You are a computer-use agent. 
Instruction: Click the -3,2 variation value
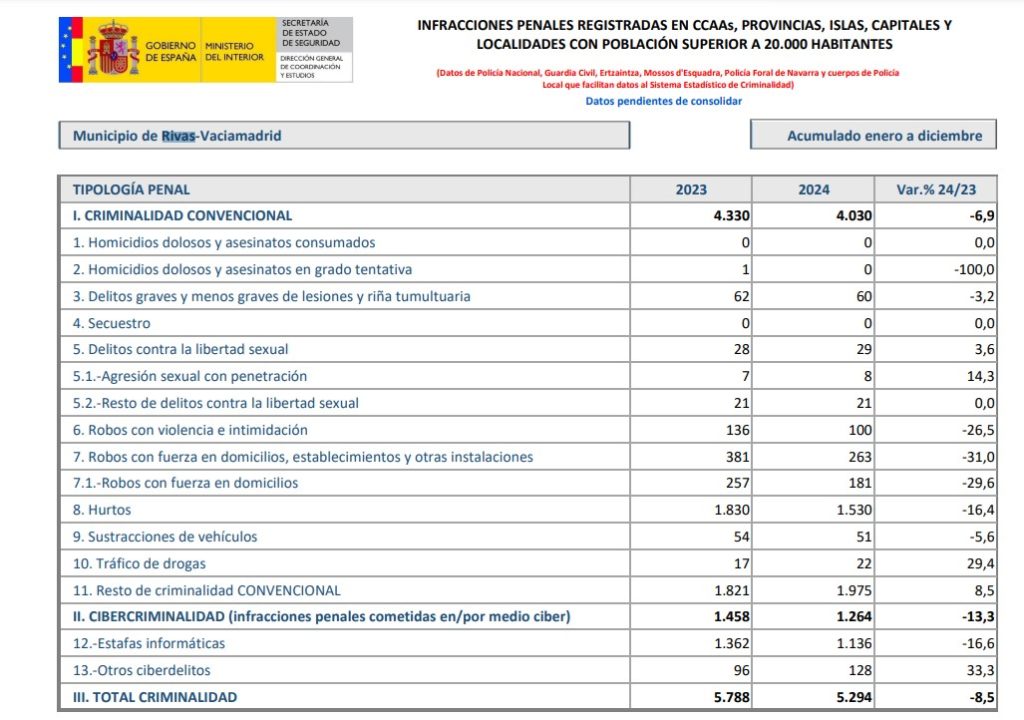982,296
